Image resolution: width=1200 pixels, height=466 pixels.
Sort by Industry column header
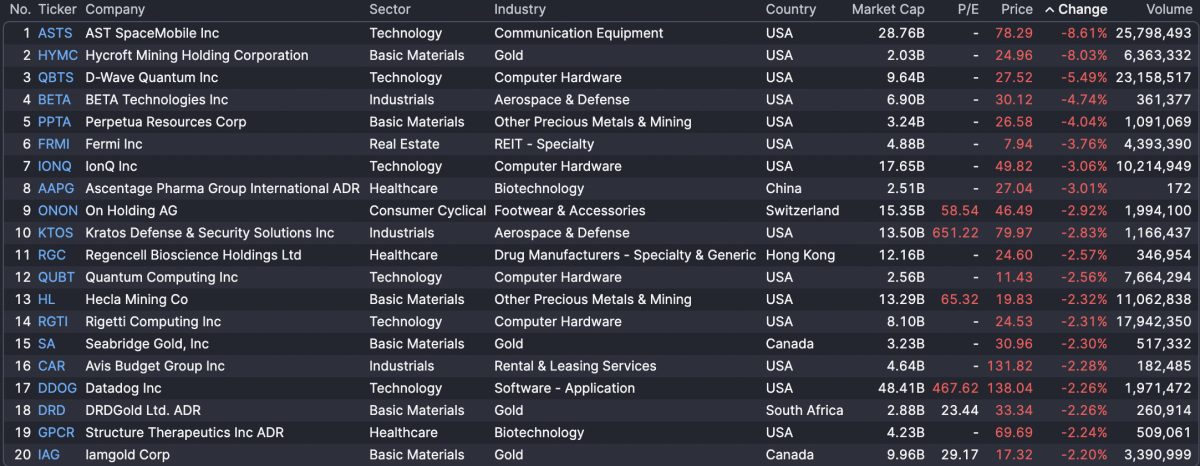(x=520, y=10)
